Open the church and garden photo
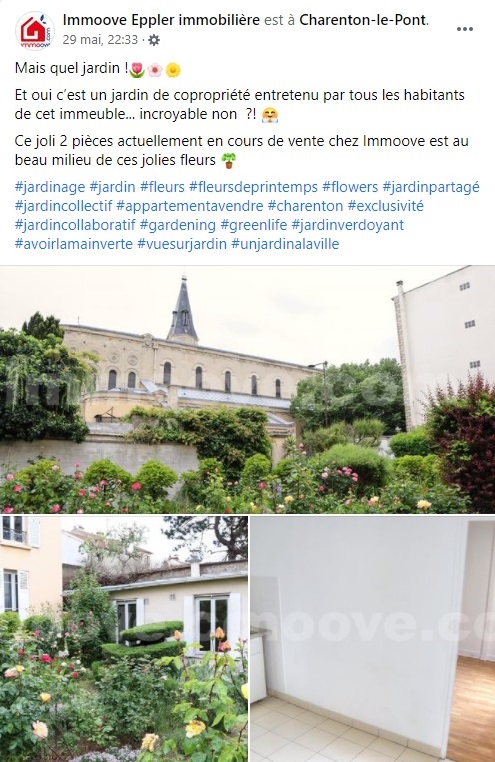This screenshot has width=495, height=762. coord(247,389)
